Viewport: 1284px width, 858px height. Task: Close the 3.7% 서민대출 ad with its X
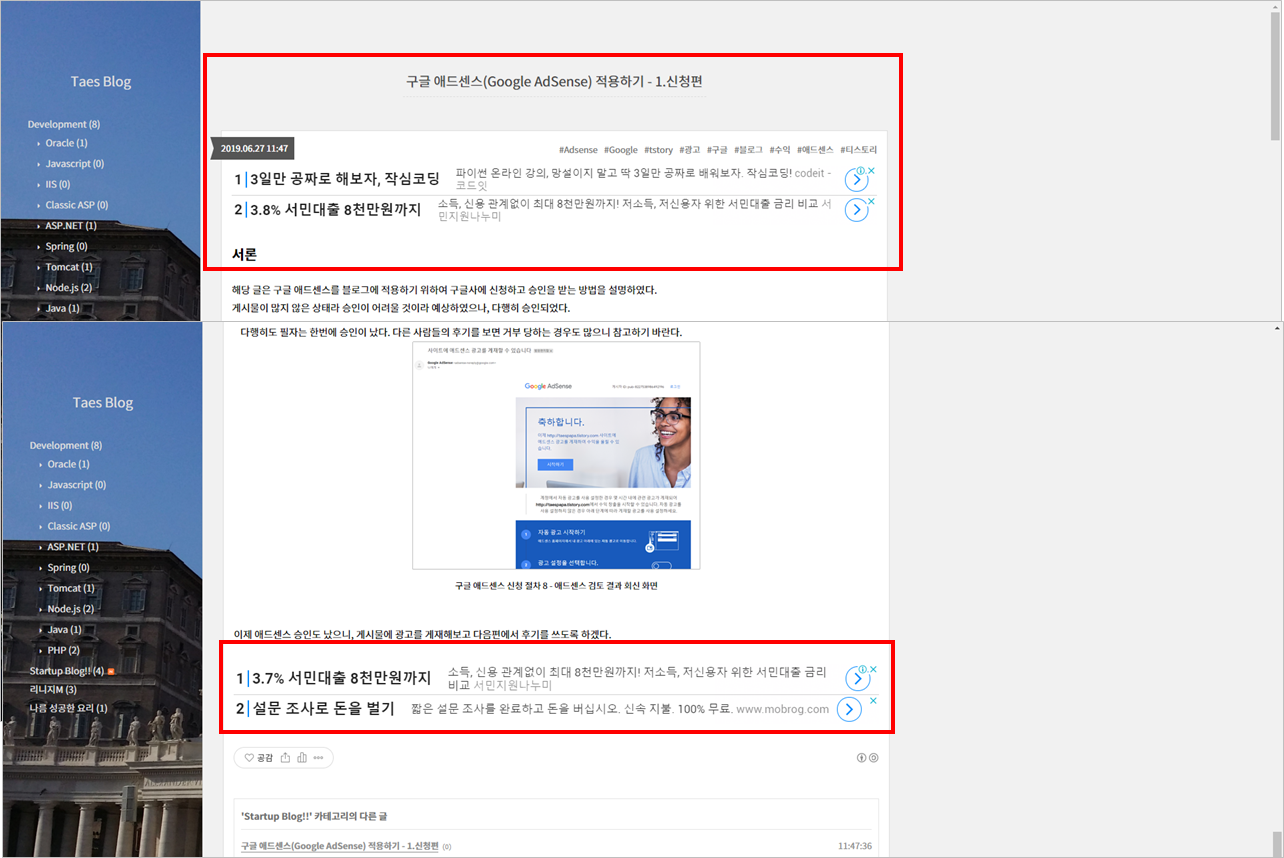coord(873,669)
